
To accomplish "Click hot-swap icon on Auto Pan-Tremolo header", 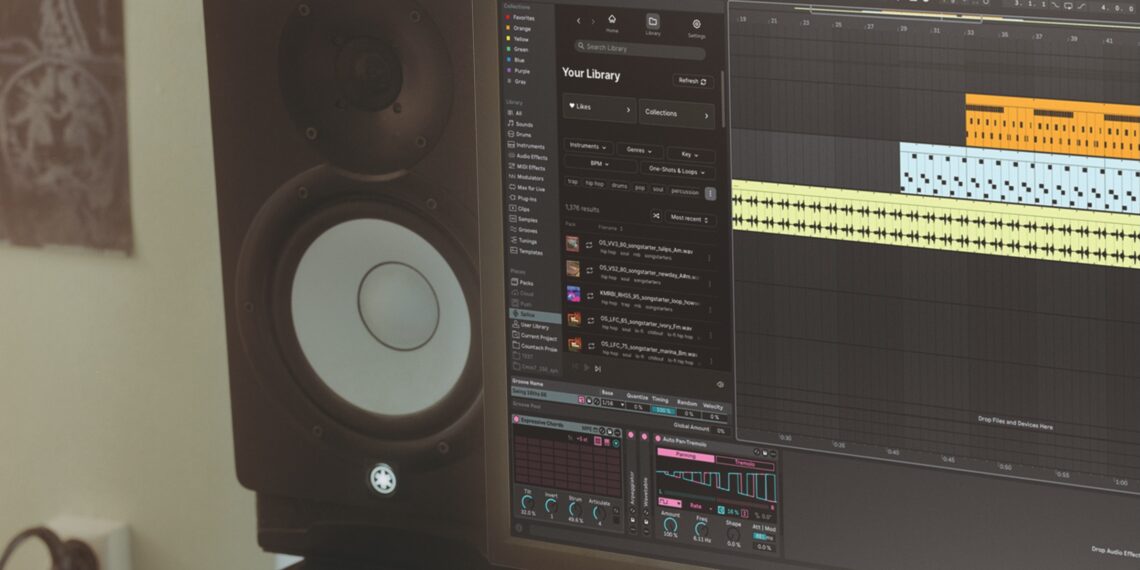I will (757, 452).
